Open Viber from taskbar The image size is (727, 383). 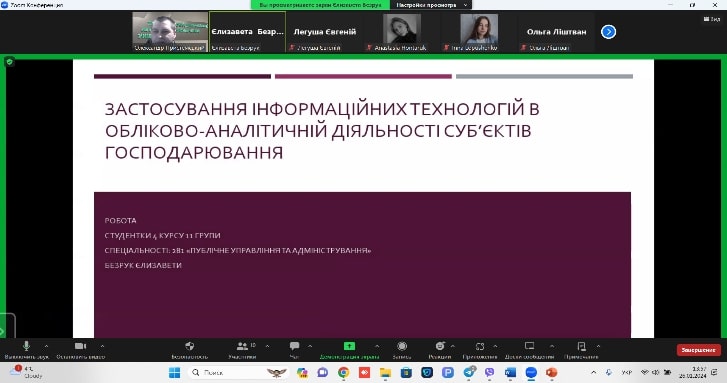(490, 372)
